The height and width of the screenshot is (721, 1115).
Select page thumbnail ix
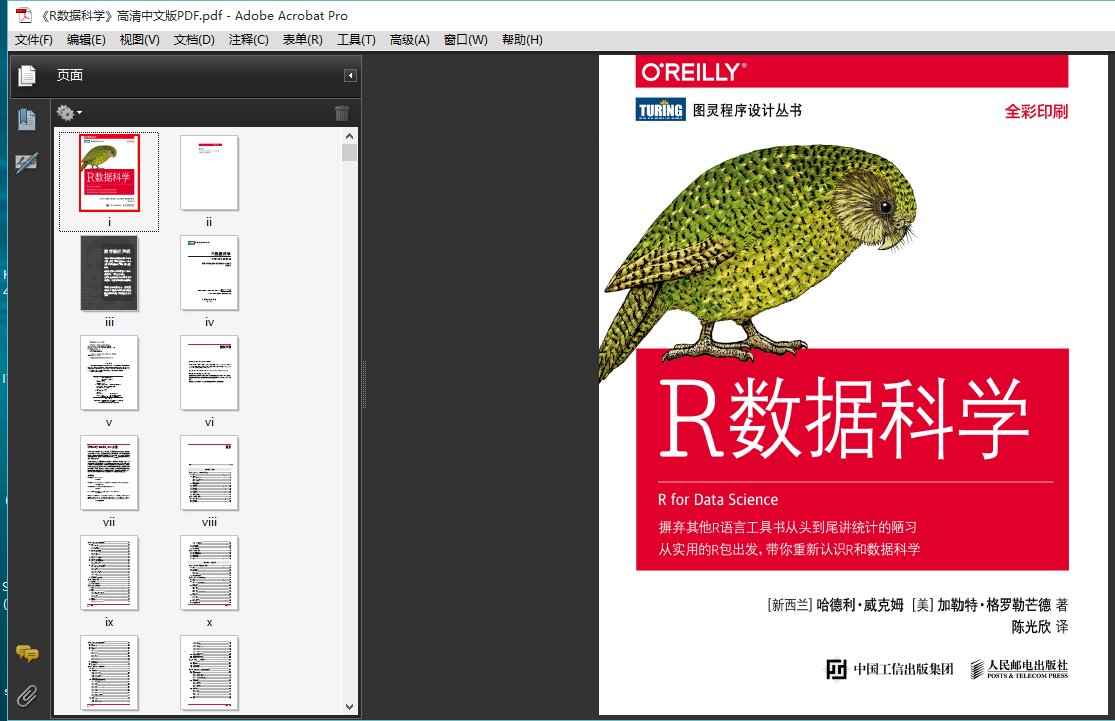tap(109, 573)
